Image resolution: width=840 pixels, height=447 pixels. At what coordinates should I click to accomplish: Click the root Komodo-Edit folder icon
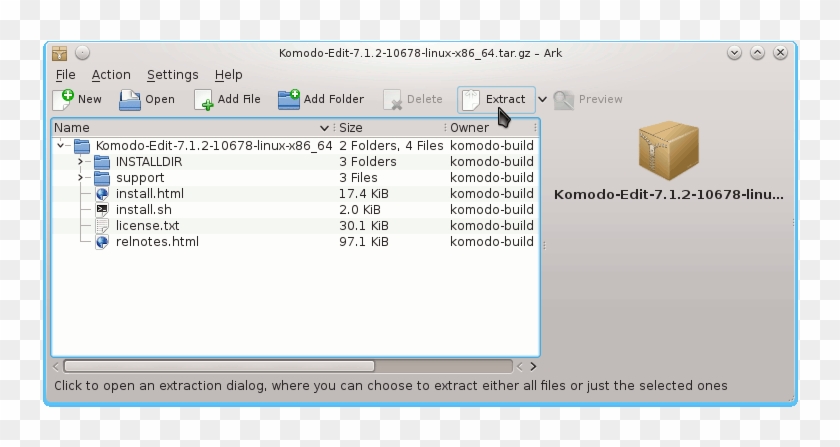(82, 146)
